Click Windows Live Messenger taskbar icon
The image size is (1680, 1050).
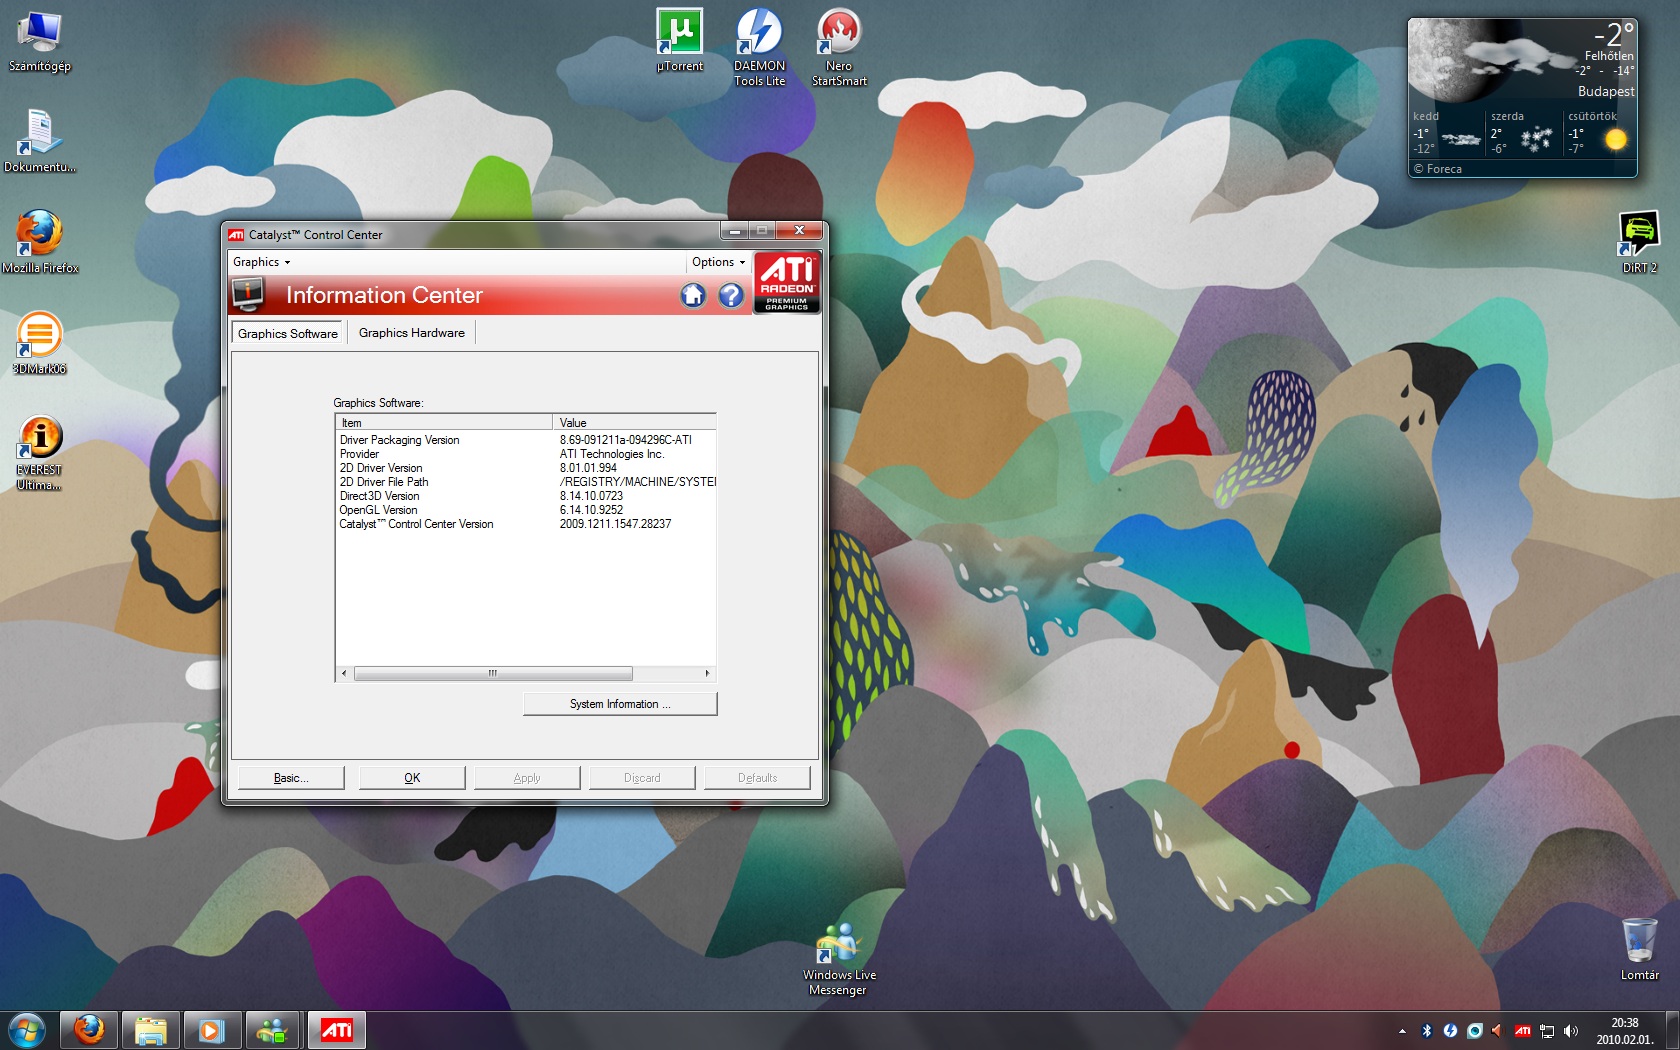click(272, 1030)
